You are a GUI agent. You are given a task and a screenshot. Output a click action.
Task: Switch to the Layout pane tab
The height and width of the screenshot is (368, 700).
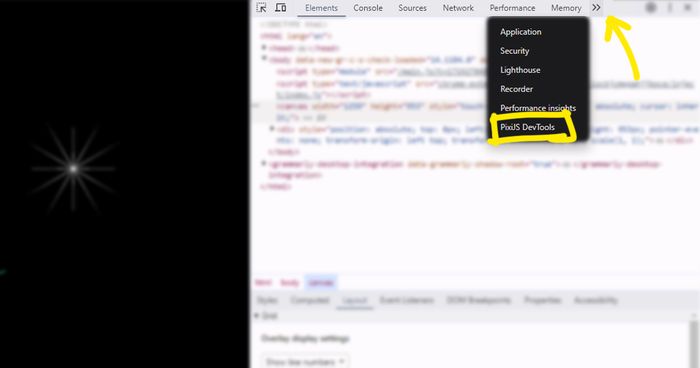pos(355,300)
